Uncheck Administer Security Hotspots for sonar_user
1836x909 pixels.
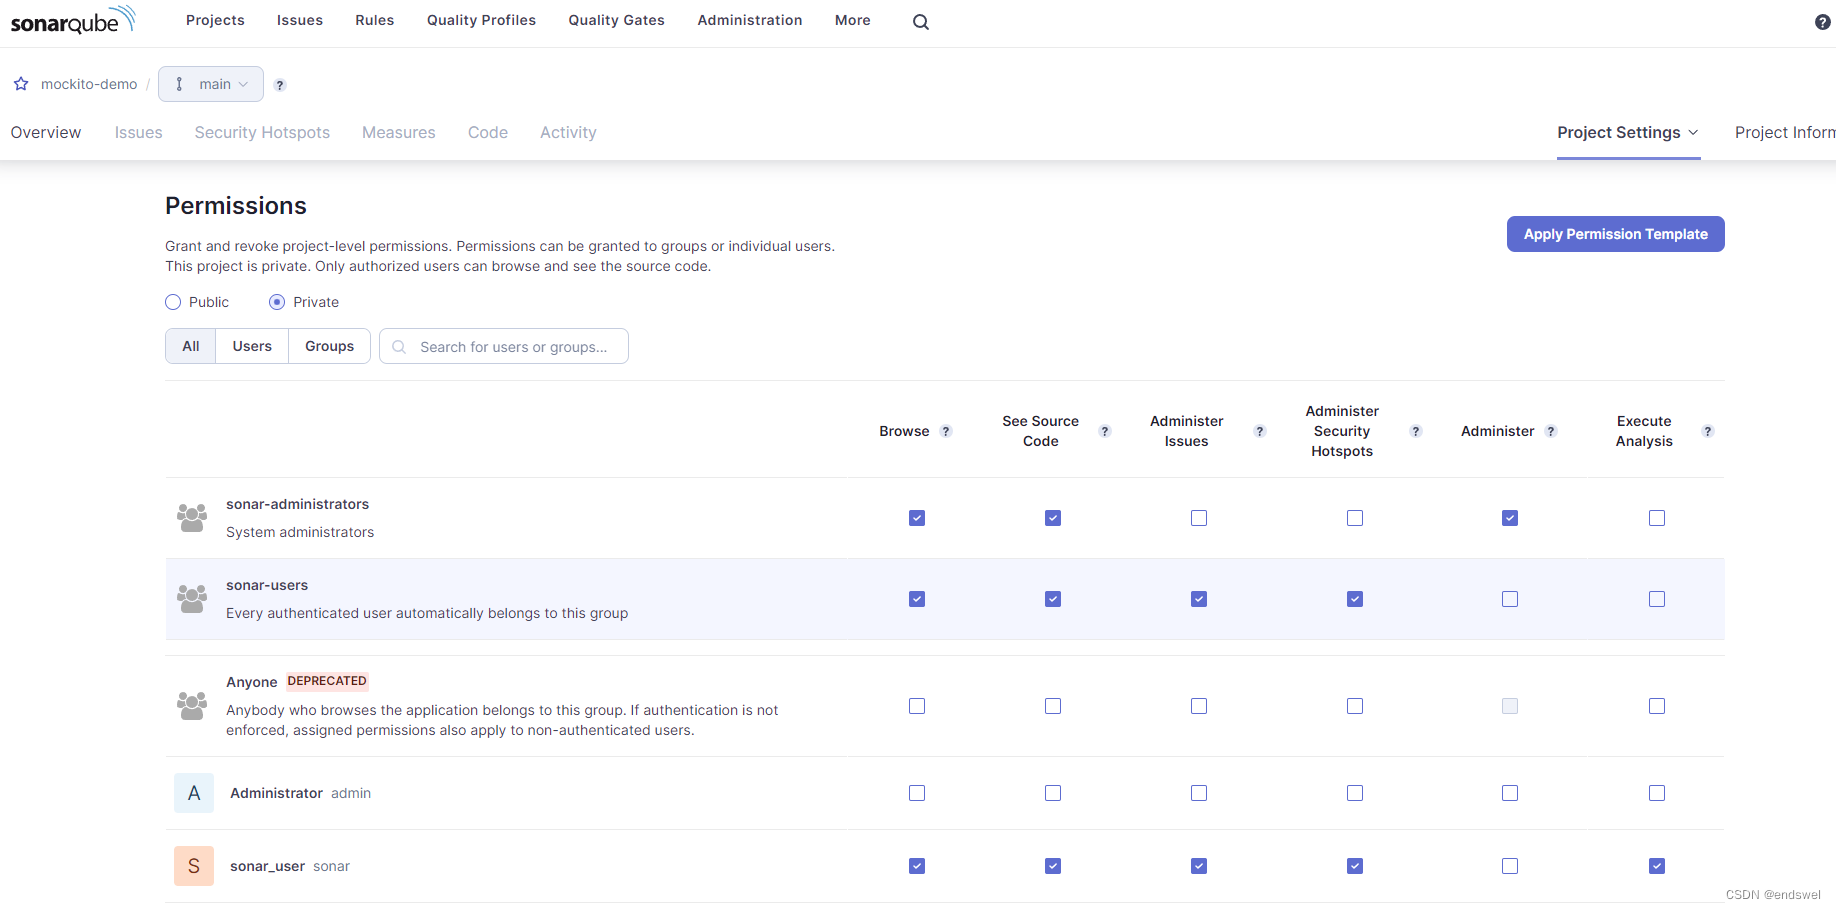pos(1355,866)
